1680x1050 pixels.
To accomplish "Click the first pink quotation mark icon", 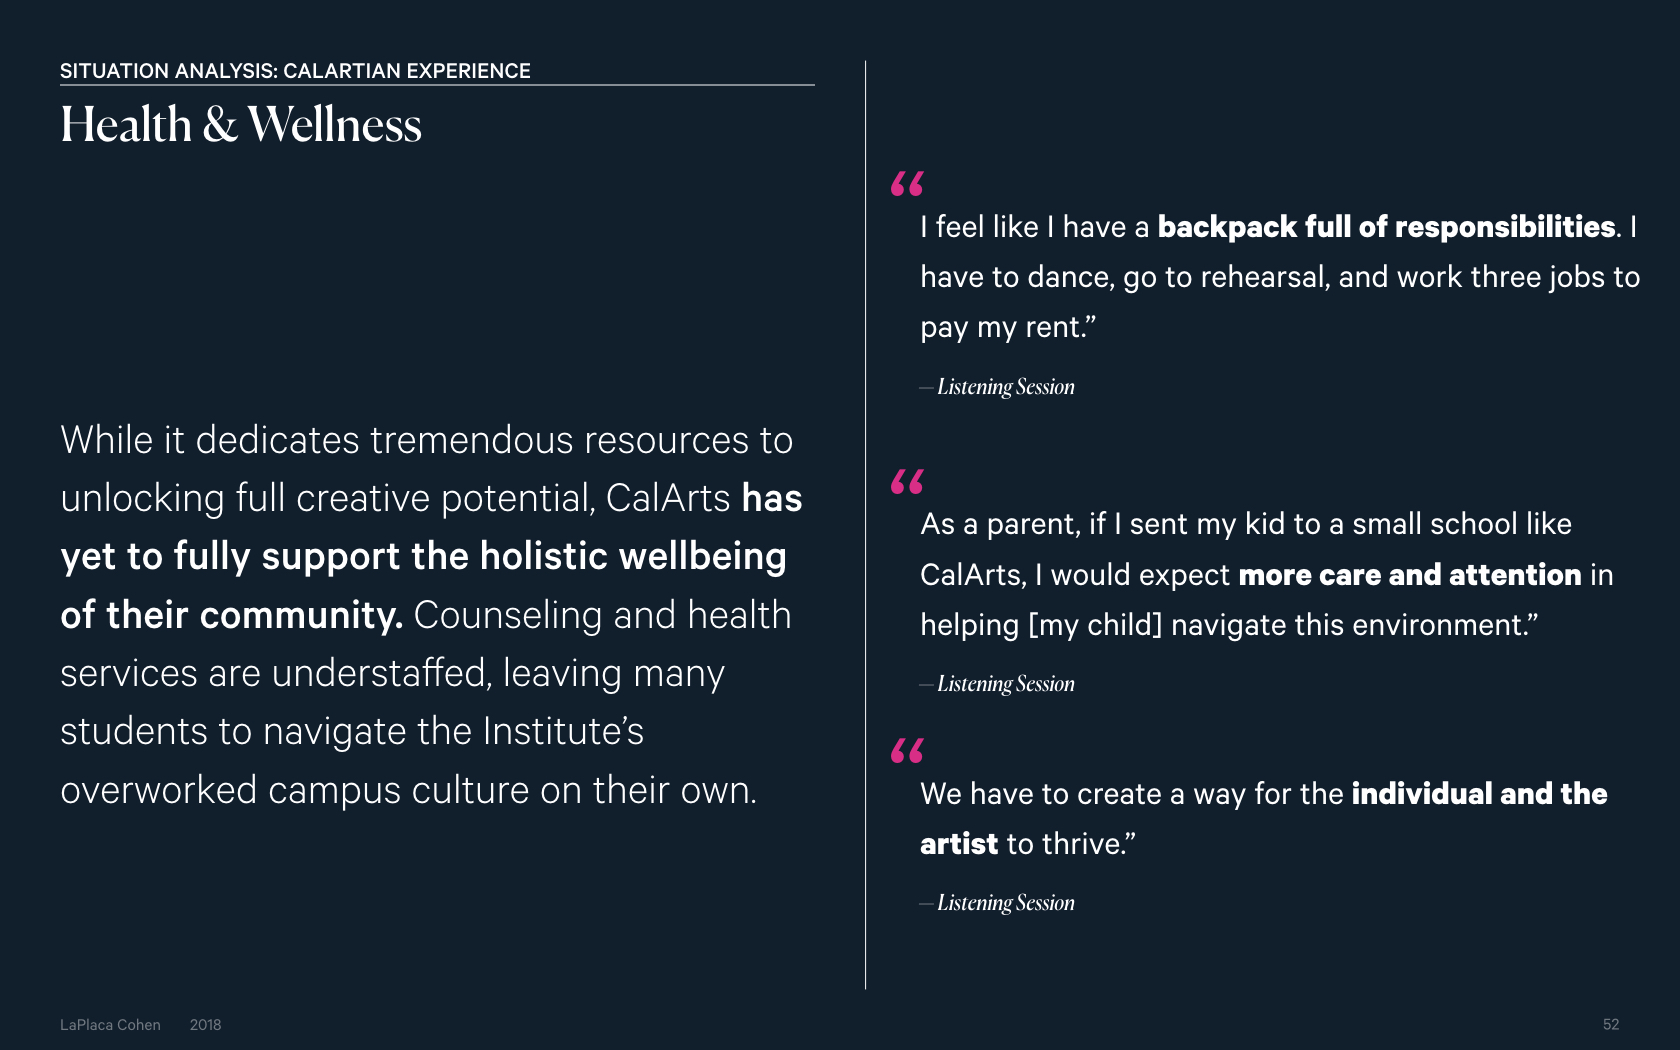I will click(x=907, y=183).
